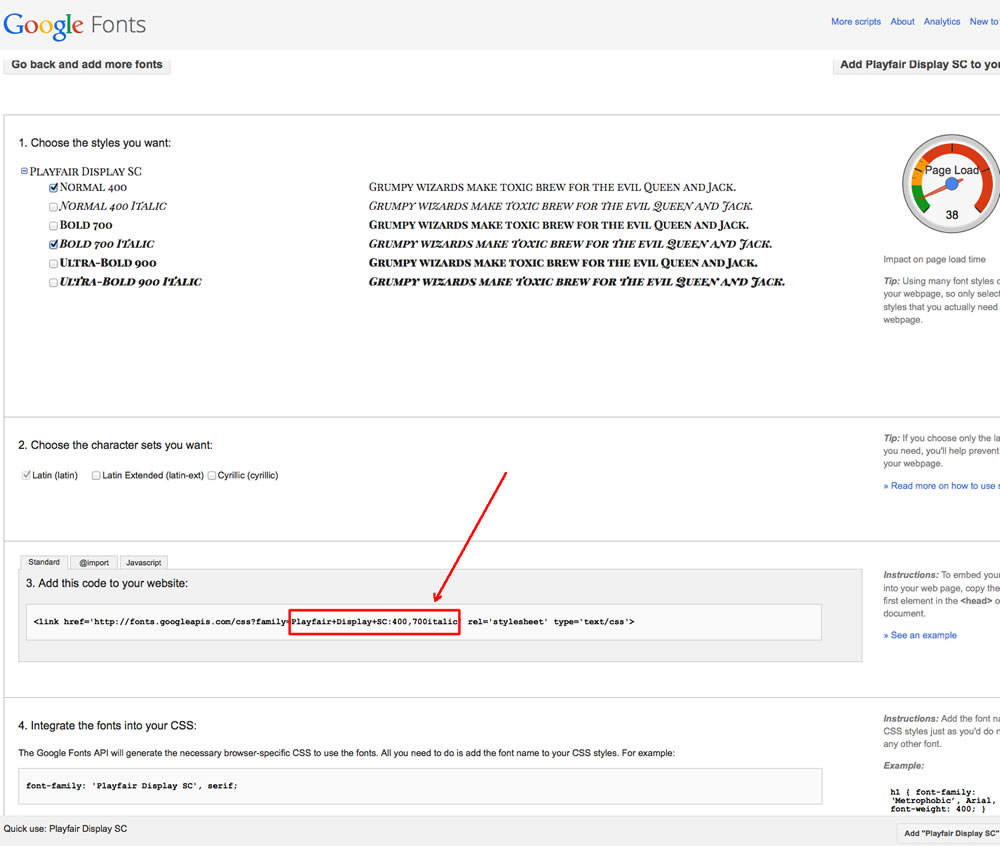Check the Cyrillic character set box

212,476
